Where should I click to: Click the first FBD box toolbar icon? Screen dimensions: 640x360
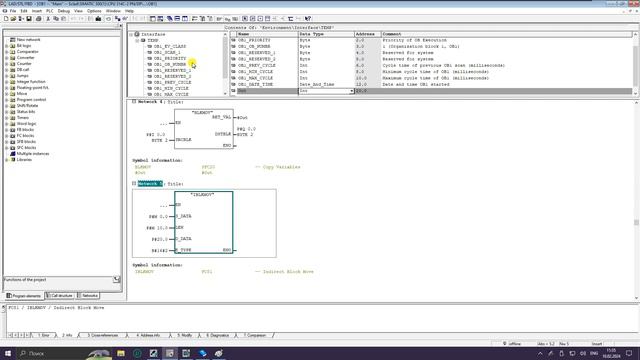click(245, 19)
